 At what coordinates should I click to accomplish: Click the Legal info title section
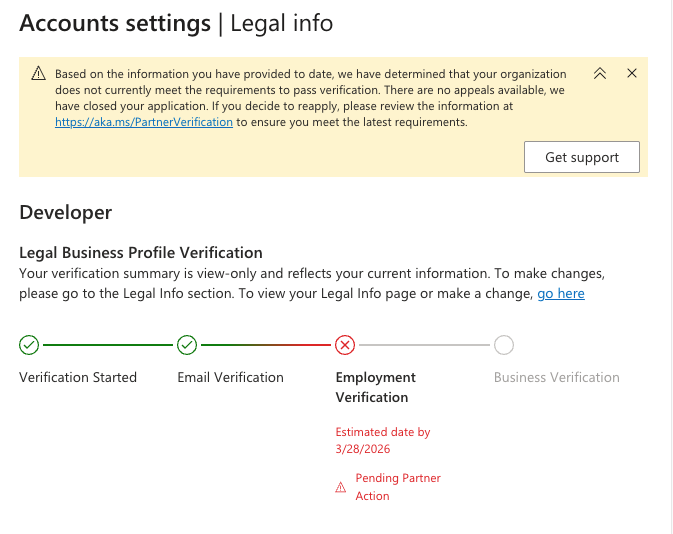coord(282,22)
